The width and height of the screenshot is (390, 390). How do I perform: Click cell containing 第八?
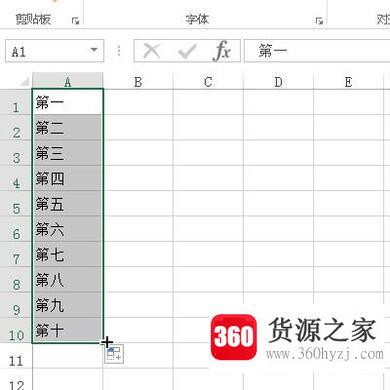[68, 279]
